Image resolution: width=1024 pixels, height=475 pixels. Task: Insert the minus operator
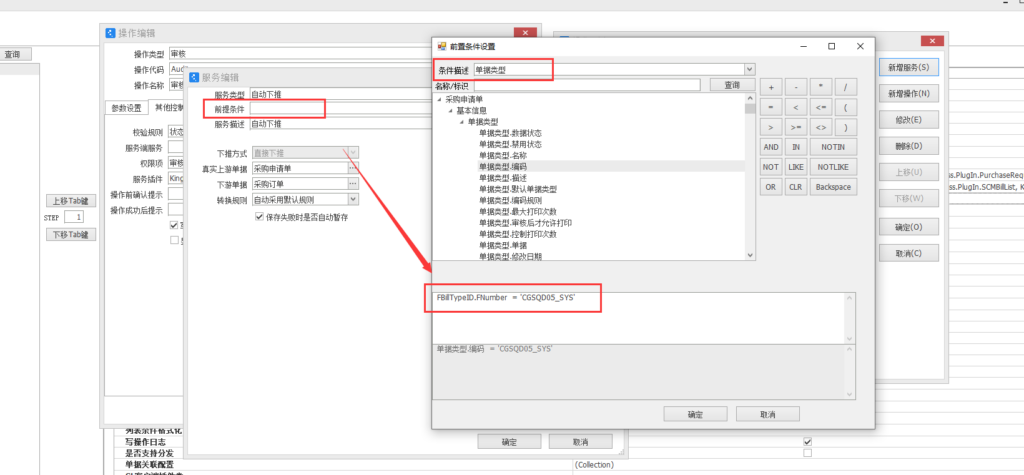(x=795, y=88)
